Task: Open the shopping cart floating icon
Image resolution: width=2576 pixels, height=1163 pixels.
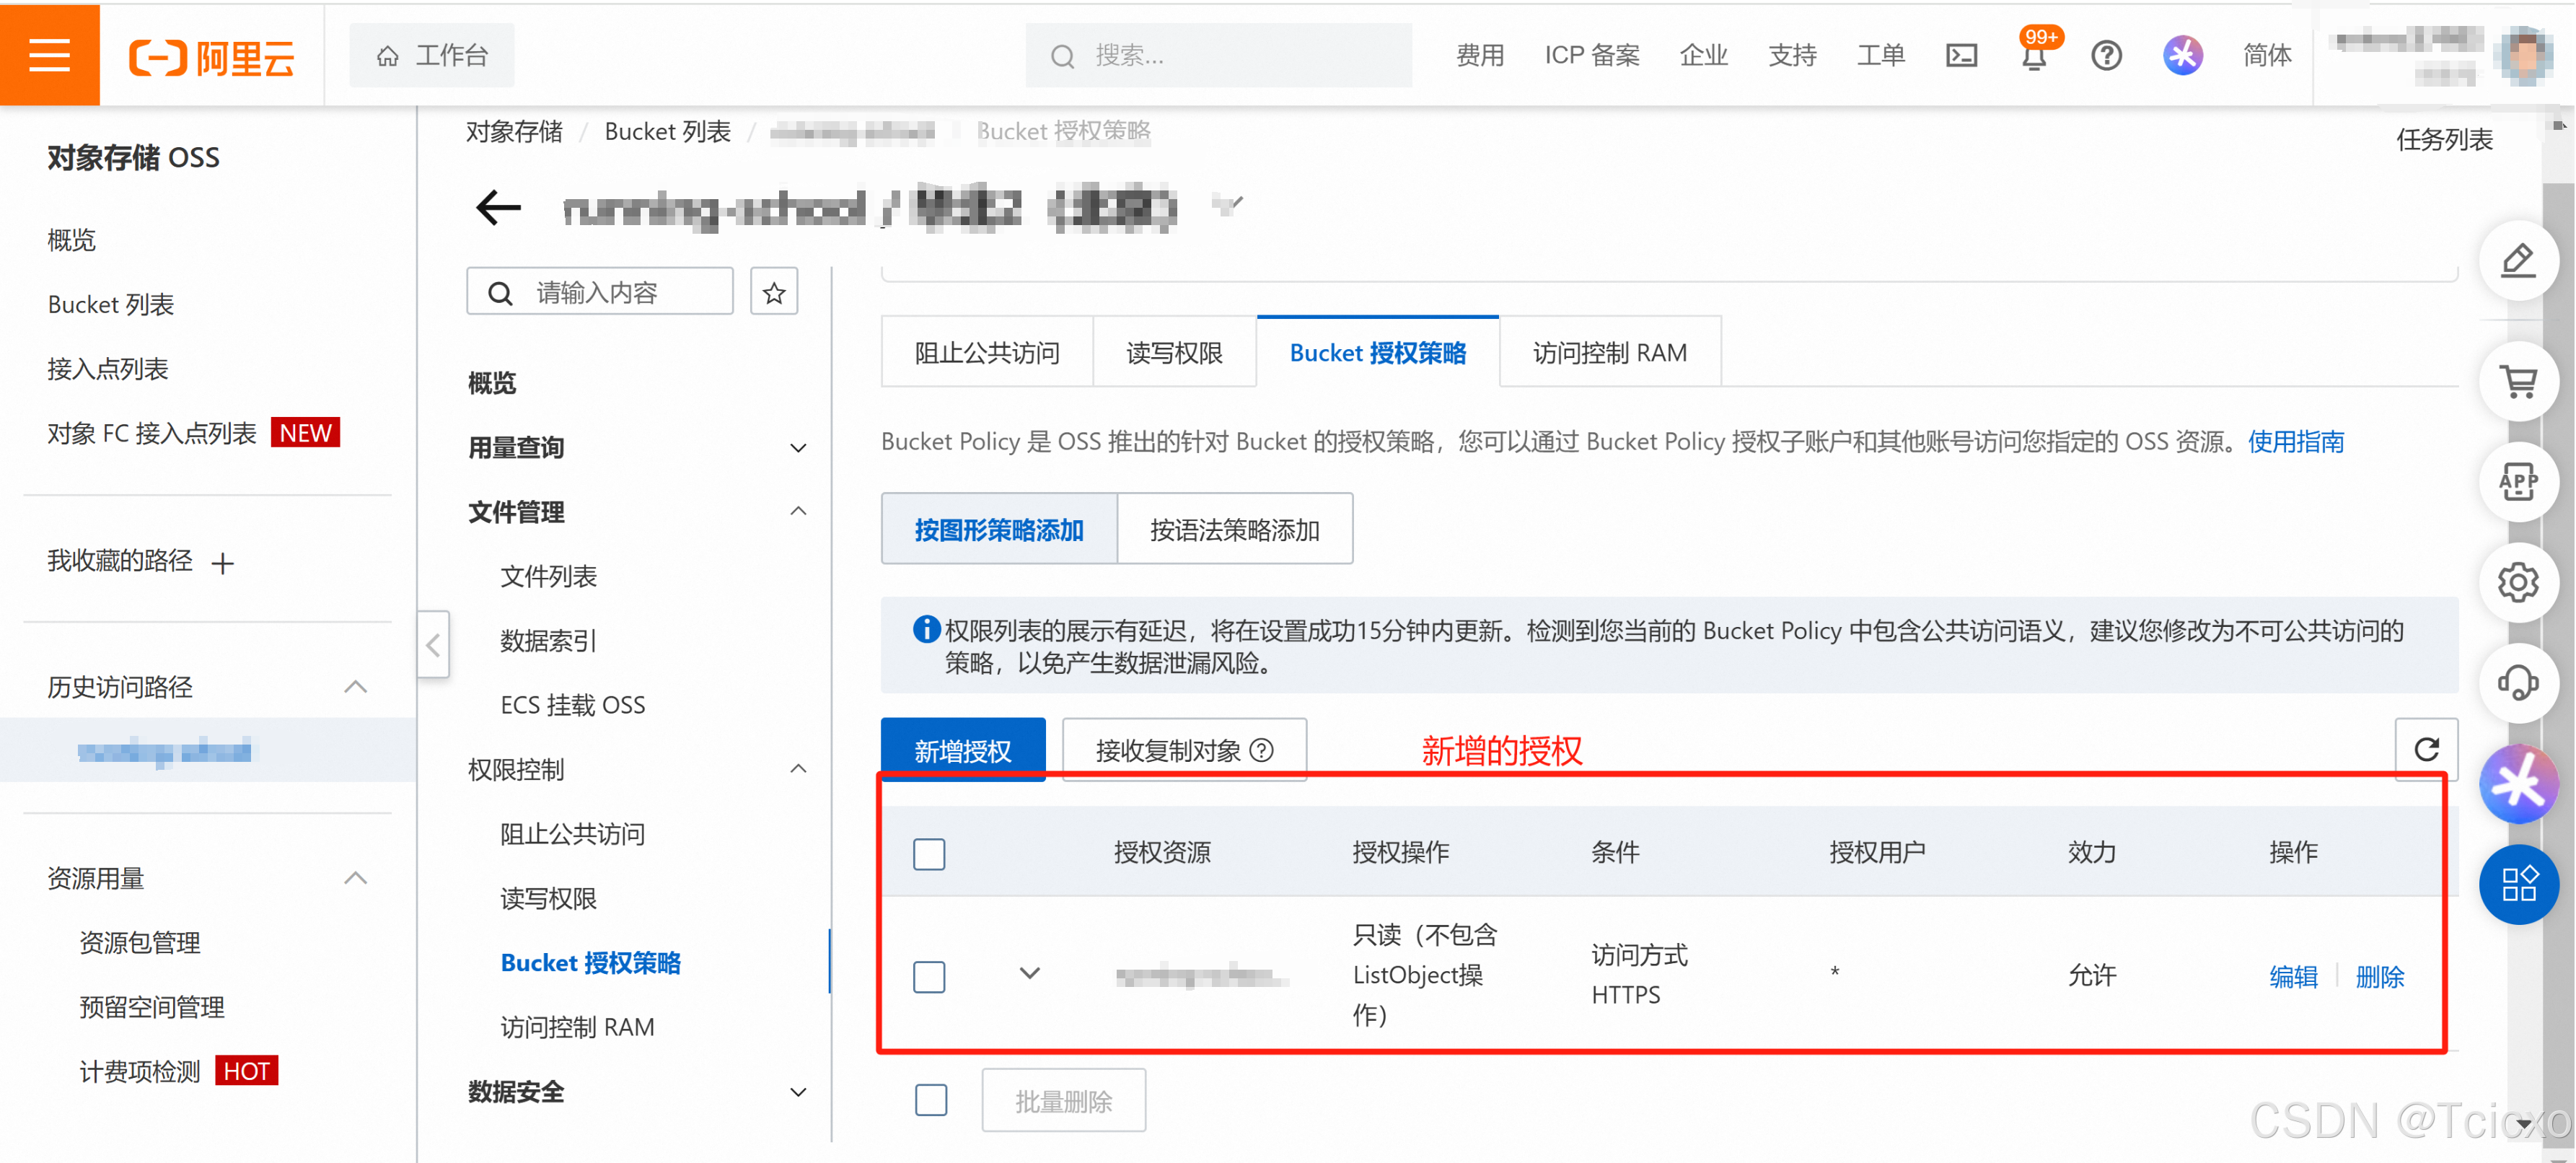Action: (2518, 382)
